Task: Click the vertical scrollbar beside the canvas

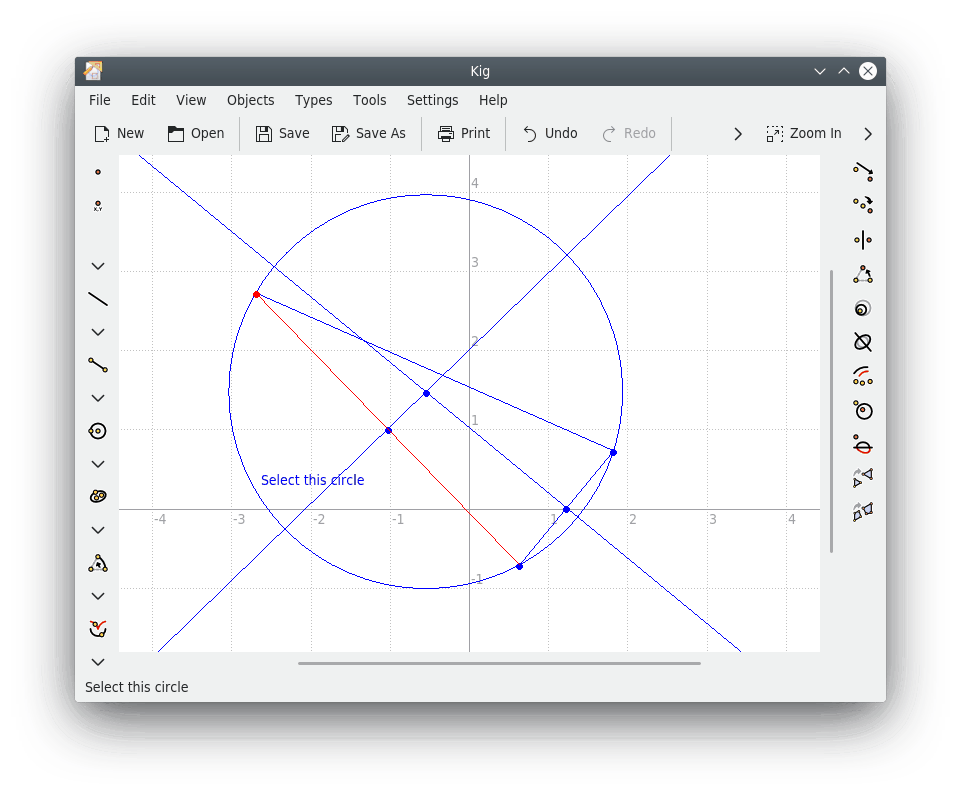Action: pyautogui.click(x=831, y=411)
